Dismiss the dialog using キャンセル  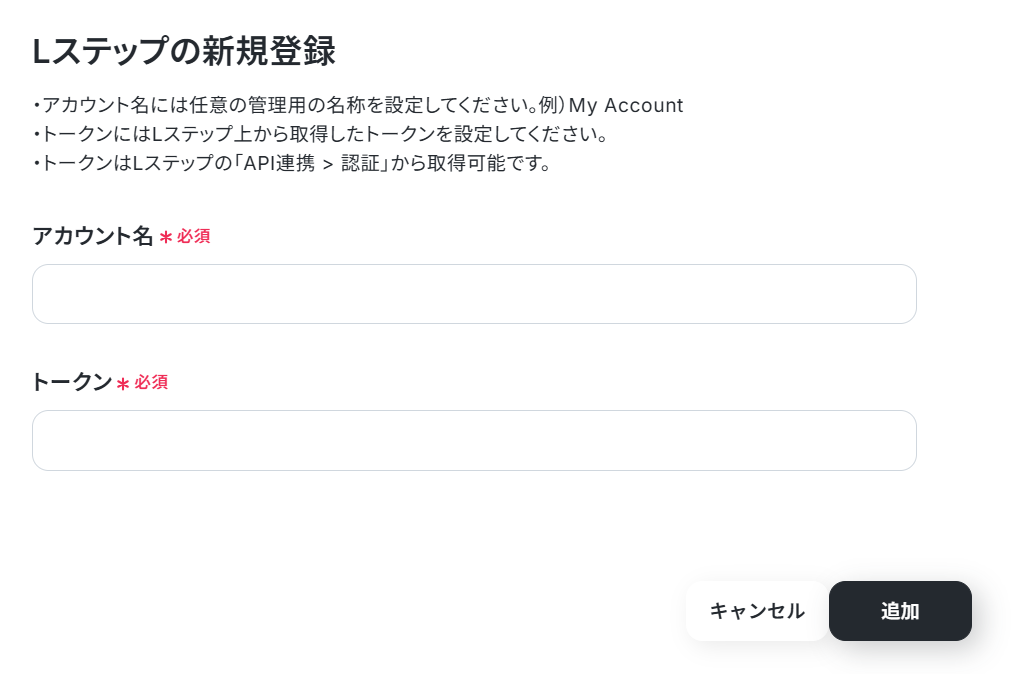pos(757,610)
